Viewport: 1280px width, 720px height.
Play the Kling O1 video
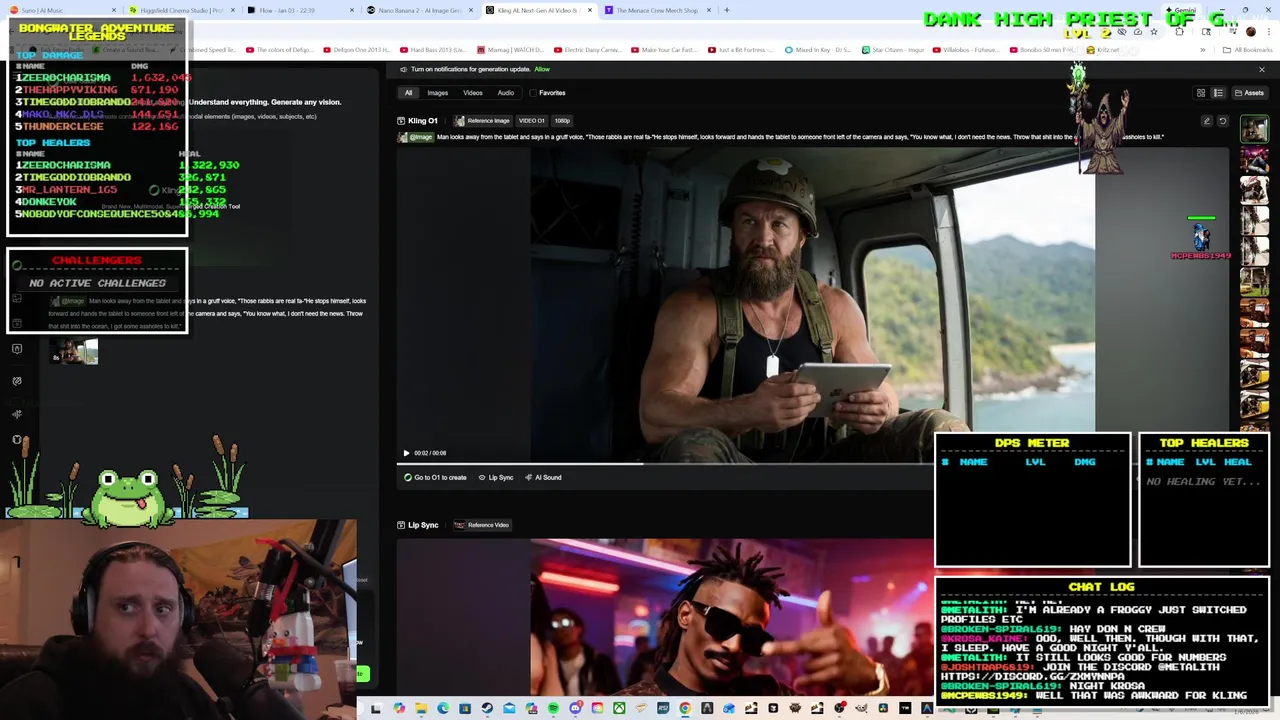click(x=406, y=453)
